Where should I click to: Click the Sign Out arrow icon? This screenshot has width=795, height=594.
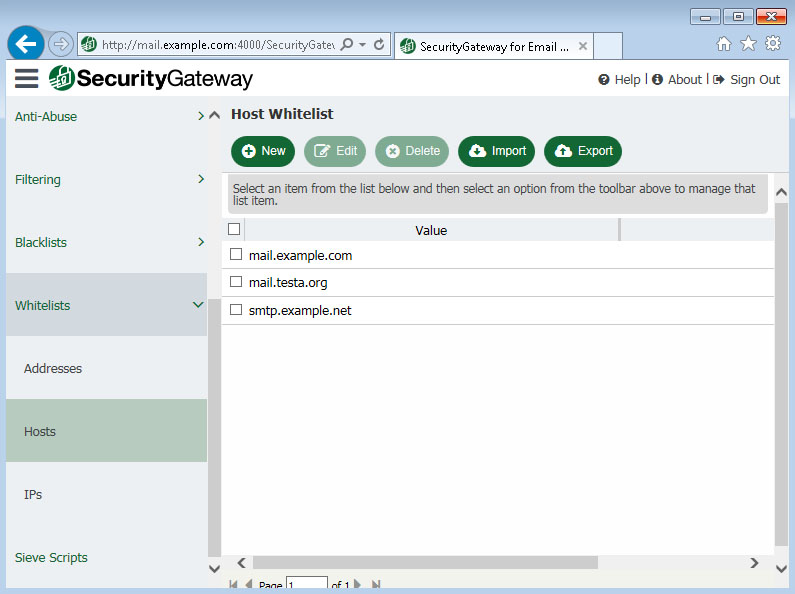click(x=718, y=80)
